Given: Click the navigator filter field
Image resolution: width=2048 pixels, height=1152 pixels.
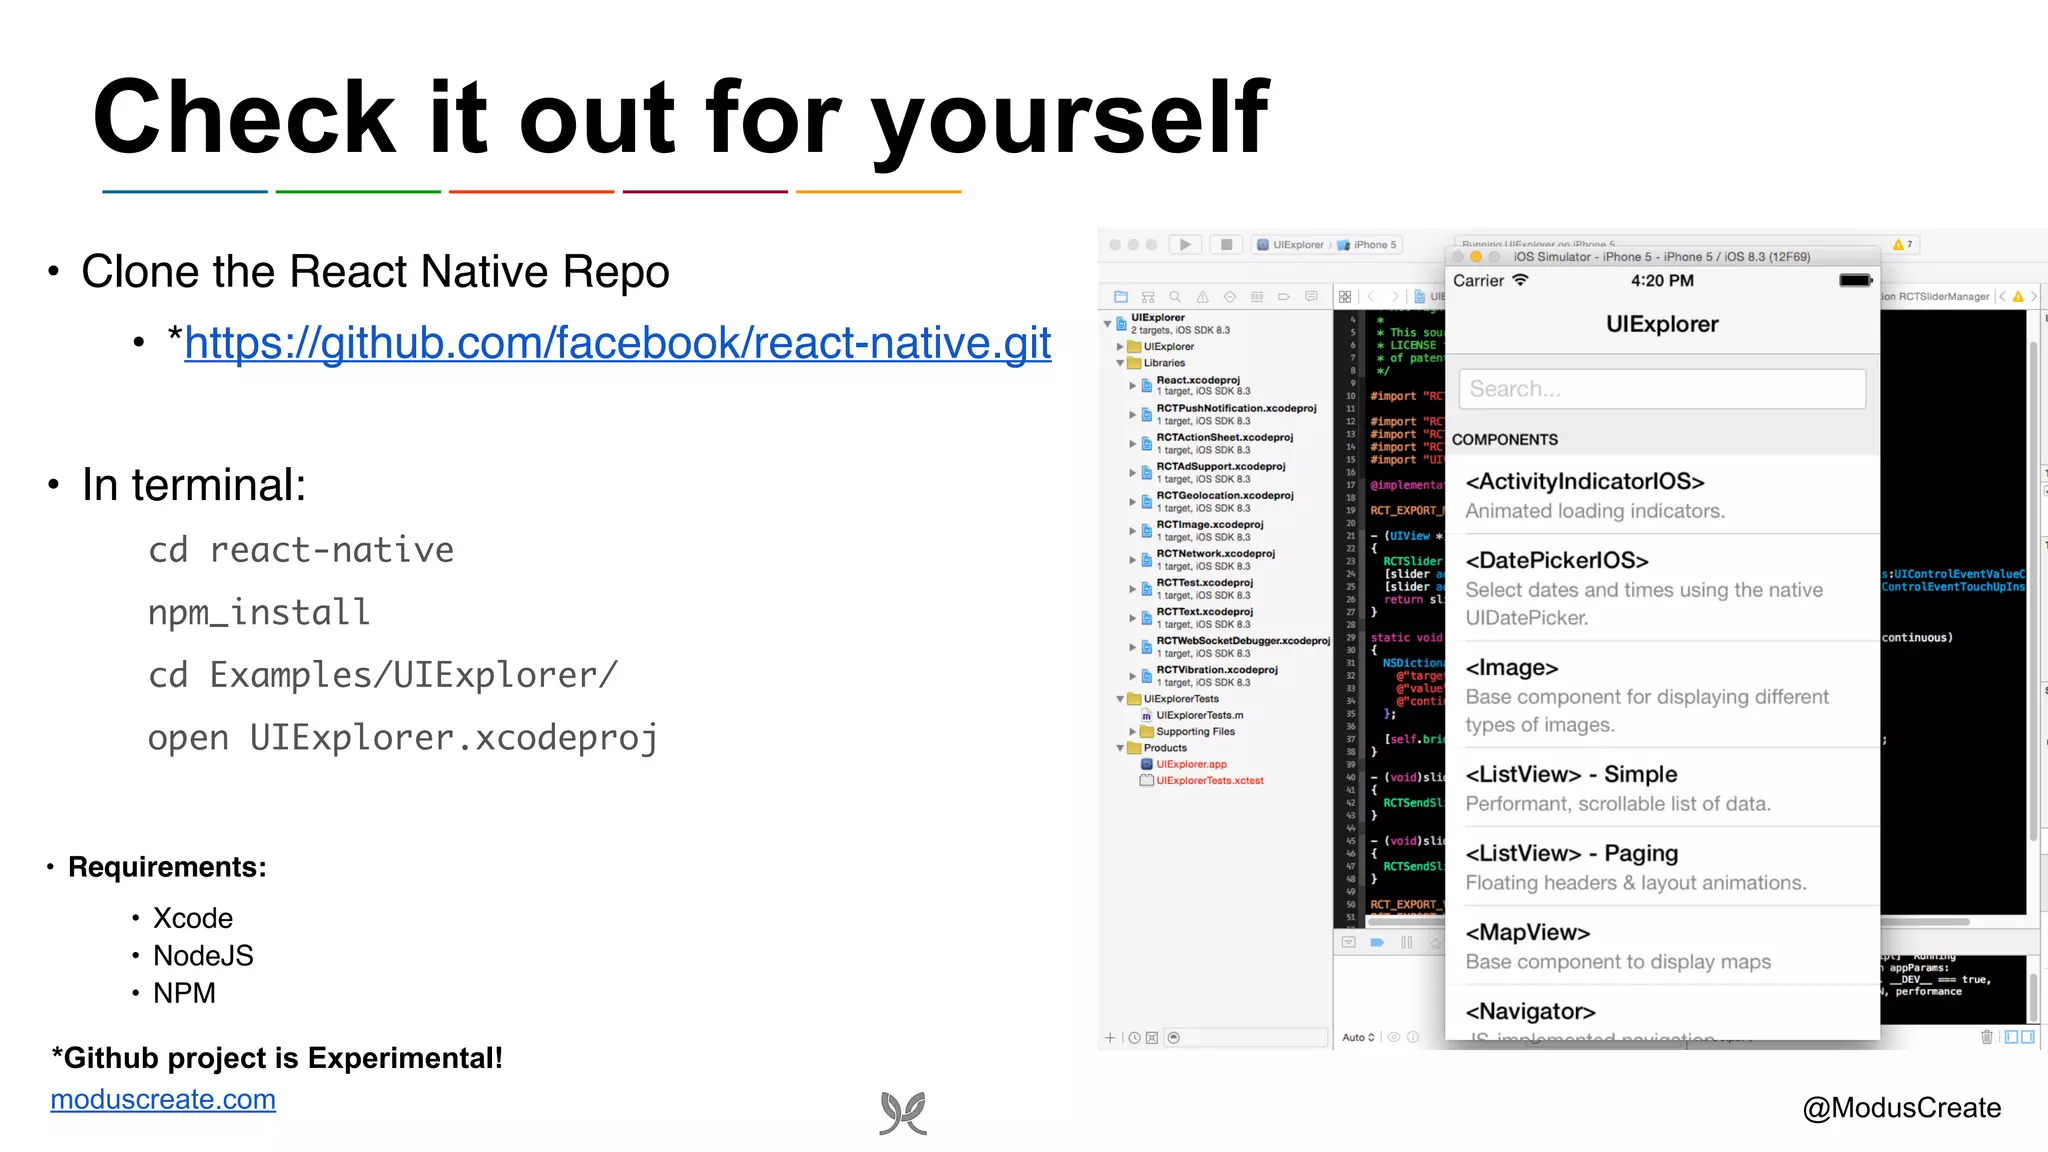Looking at the screenshot, I should click(1247, 1038).
